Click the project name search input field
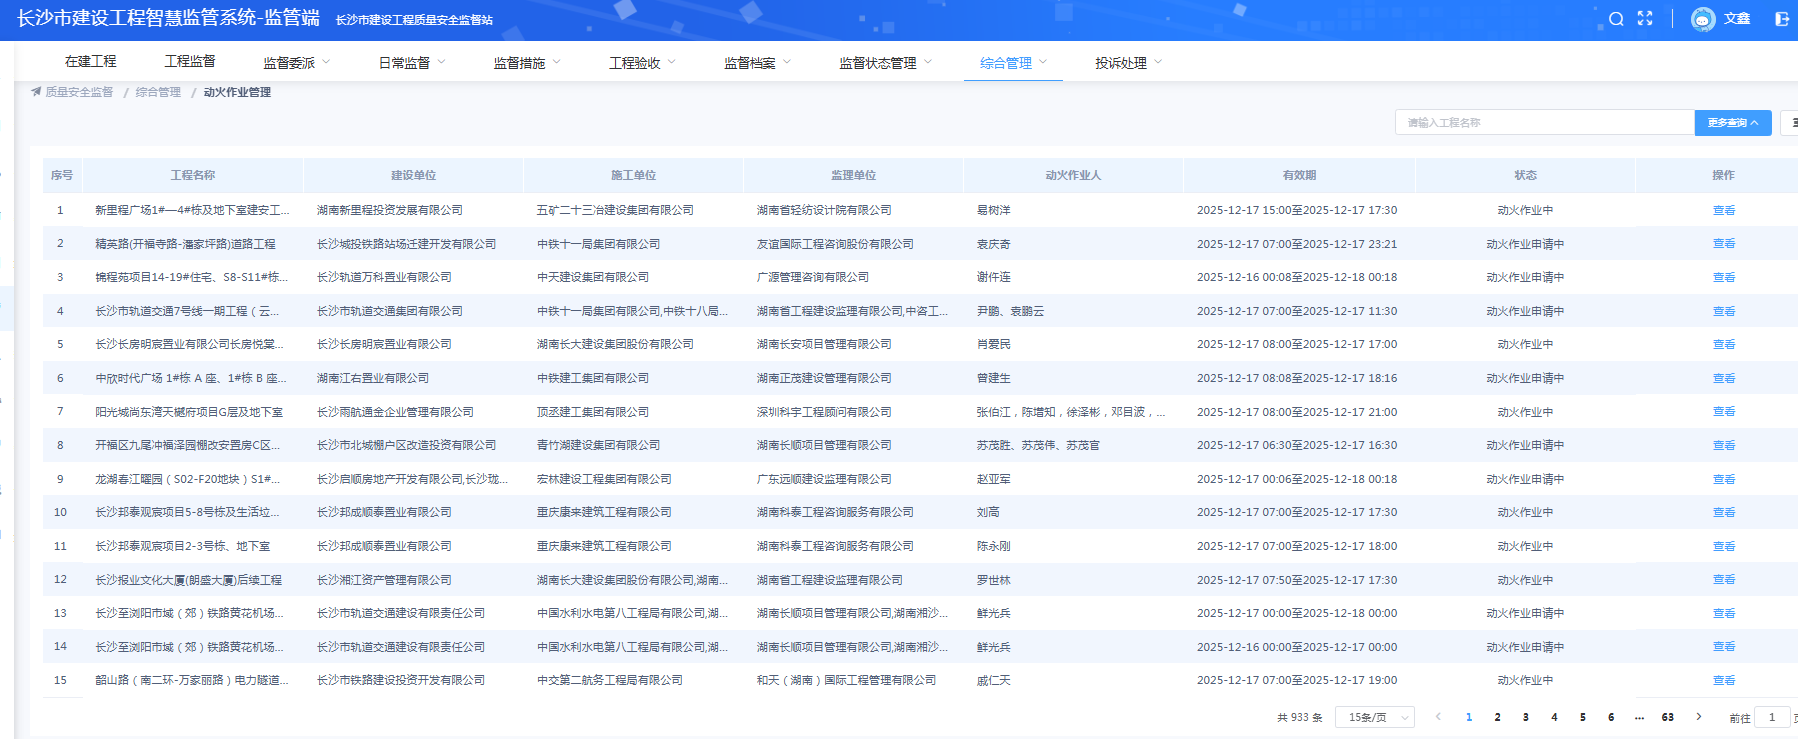1798x739 pixels. (x=1544, y=123)
